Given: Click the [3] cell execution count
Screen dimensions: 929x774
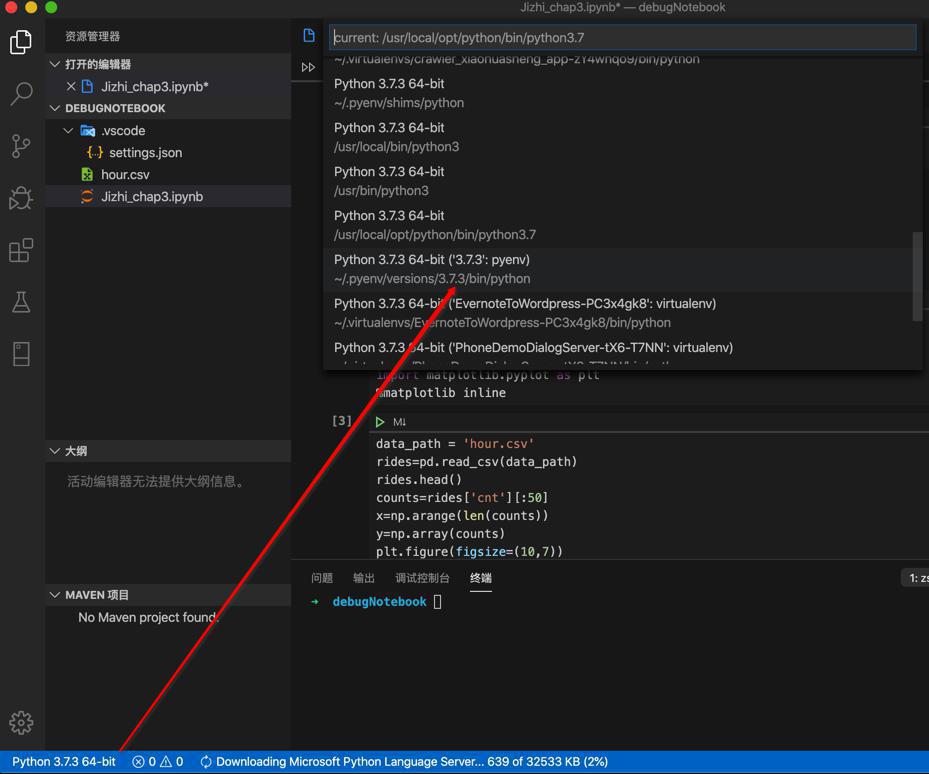Looking at the screenshot, I should click(x=342, y=421).
